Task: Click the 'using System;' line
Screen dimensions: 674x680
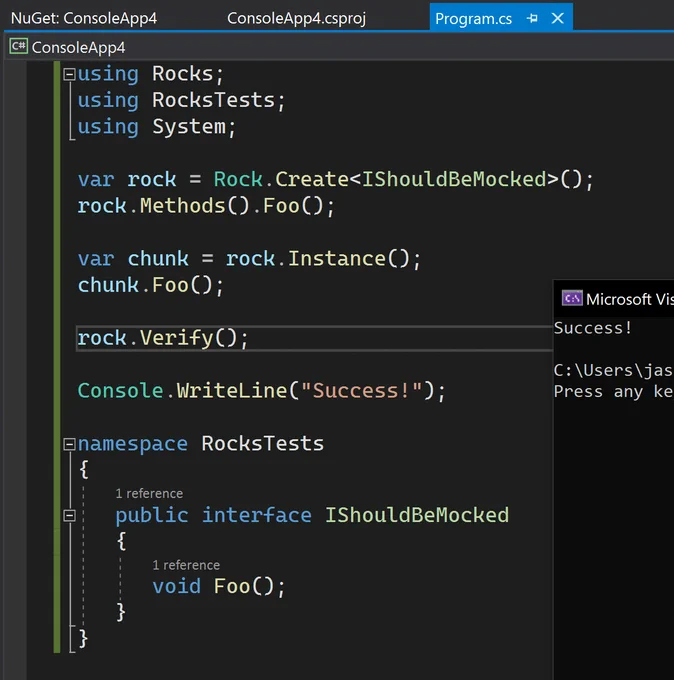Action: (157, 127)
